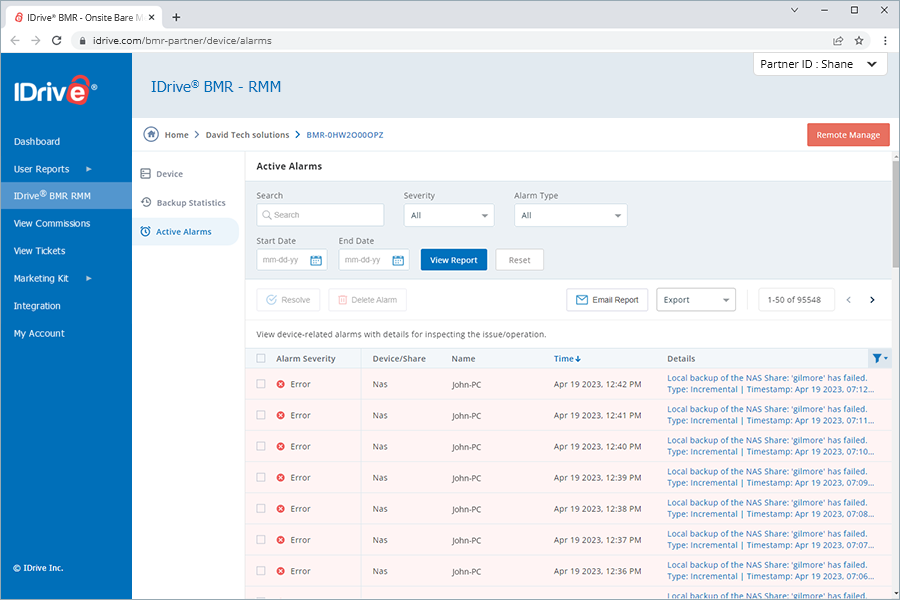
Task: Expand the Marketing Kit submenu arrow
Action: (89, 278)
